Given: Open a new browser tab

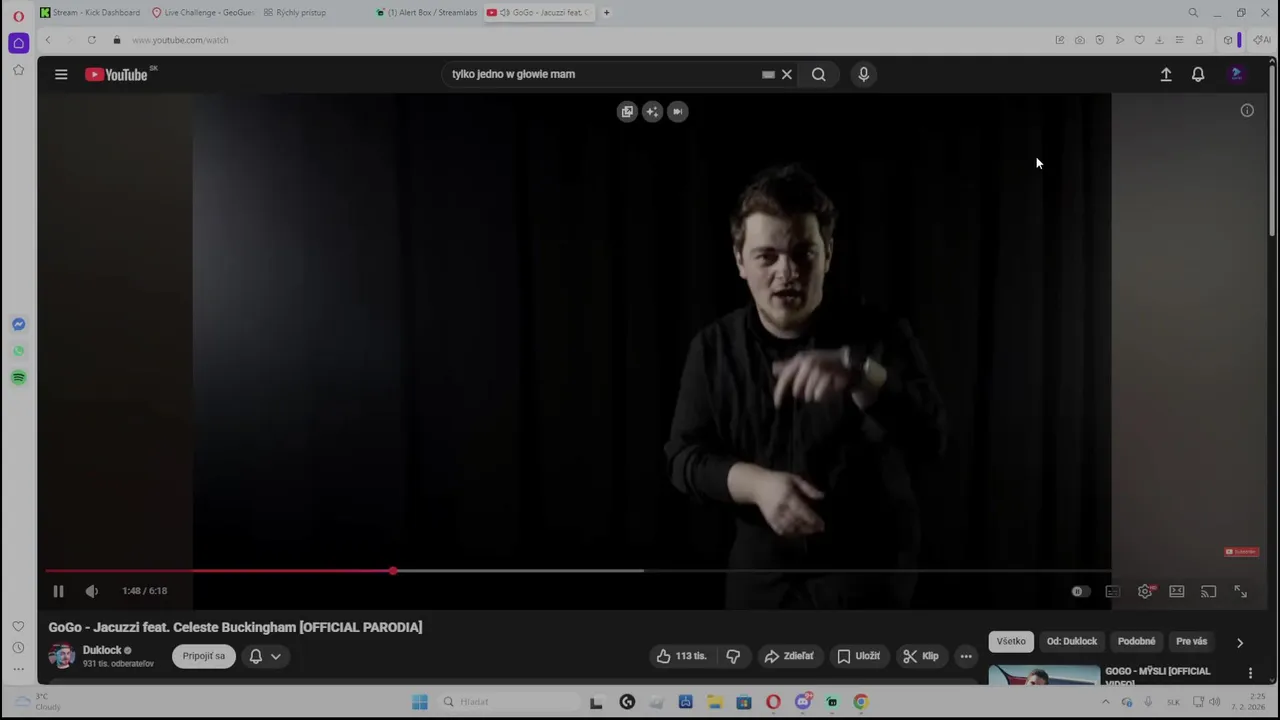Looking at the screenshot, I should tap(606, 13).
